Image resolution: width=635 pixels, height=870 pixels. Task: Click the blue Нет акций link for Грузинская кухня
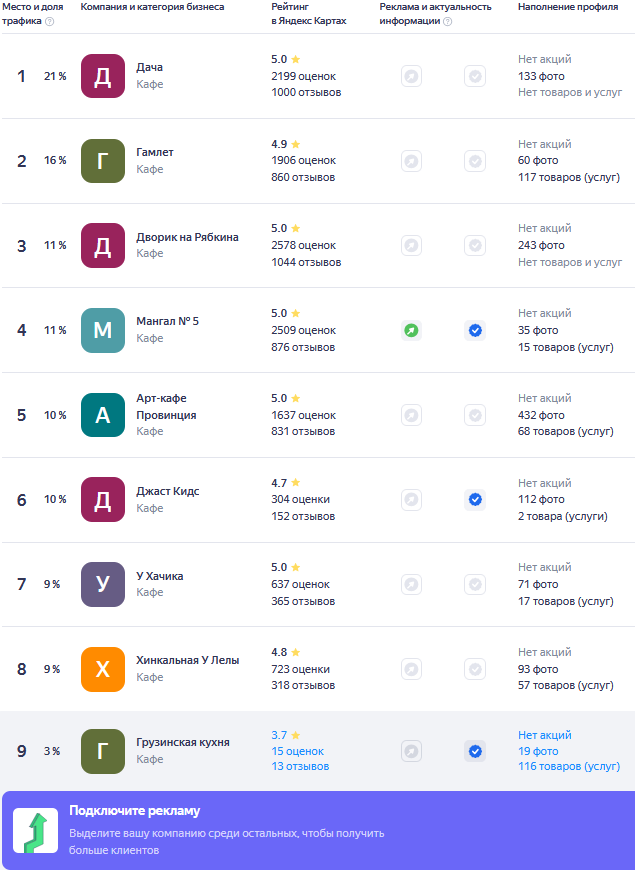[x=545, y=735]
